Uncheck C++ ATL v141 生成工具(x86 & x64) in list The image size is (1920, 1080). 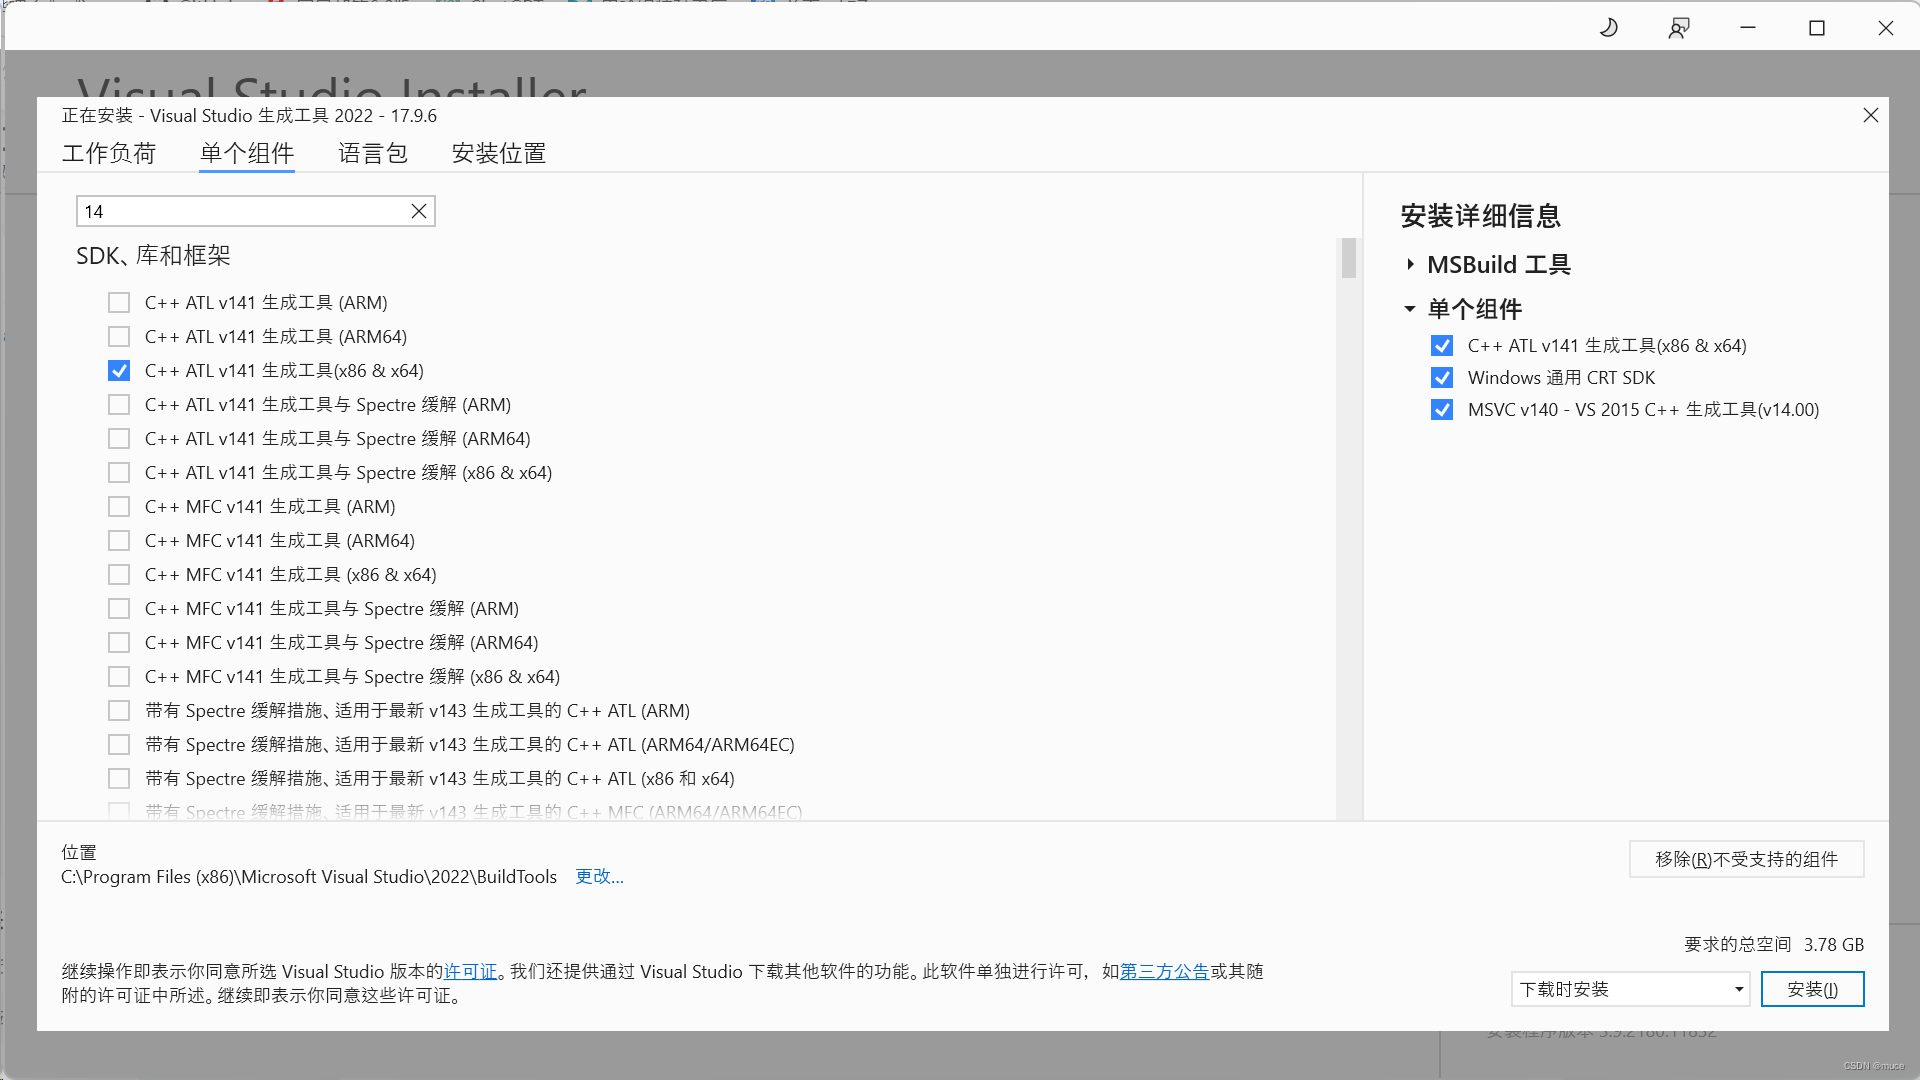pyautogui.click(x=119, y=371)
